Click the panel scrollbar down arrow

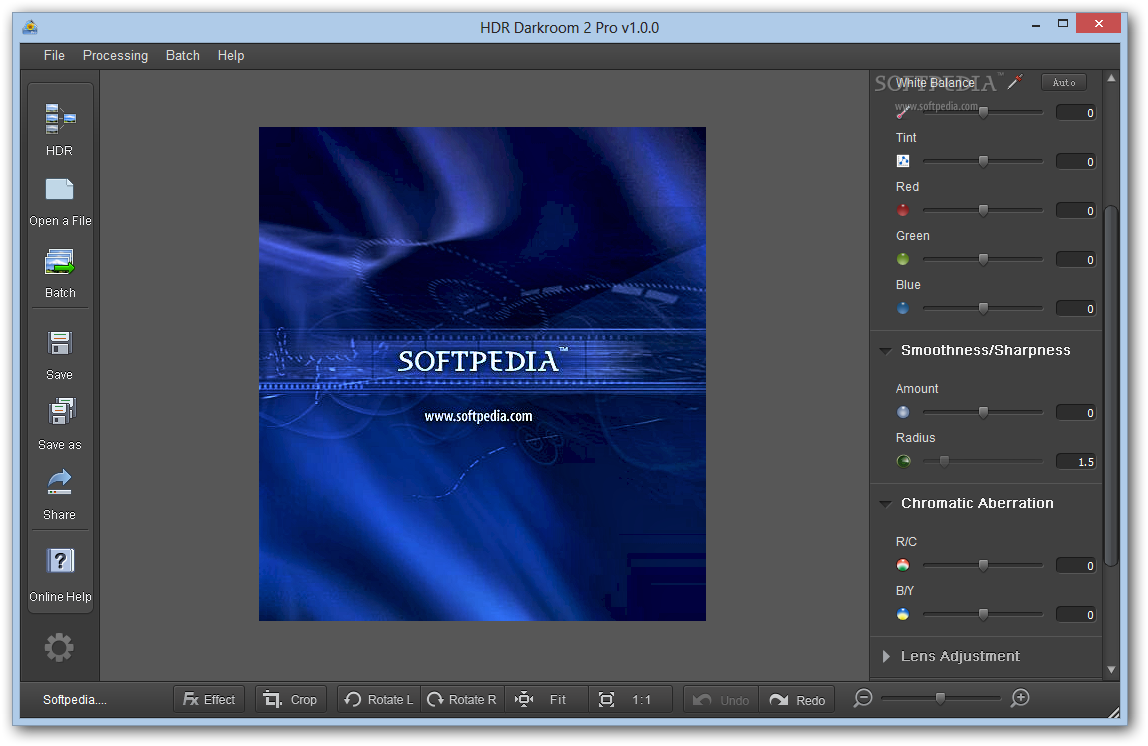click(1111, 669)
